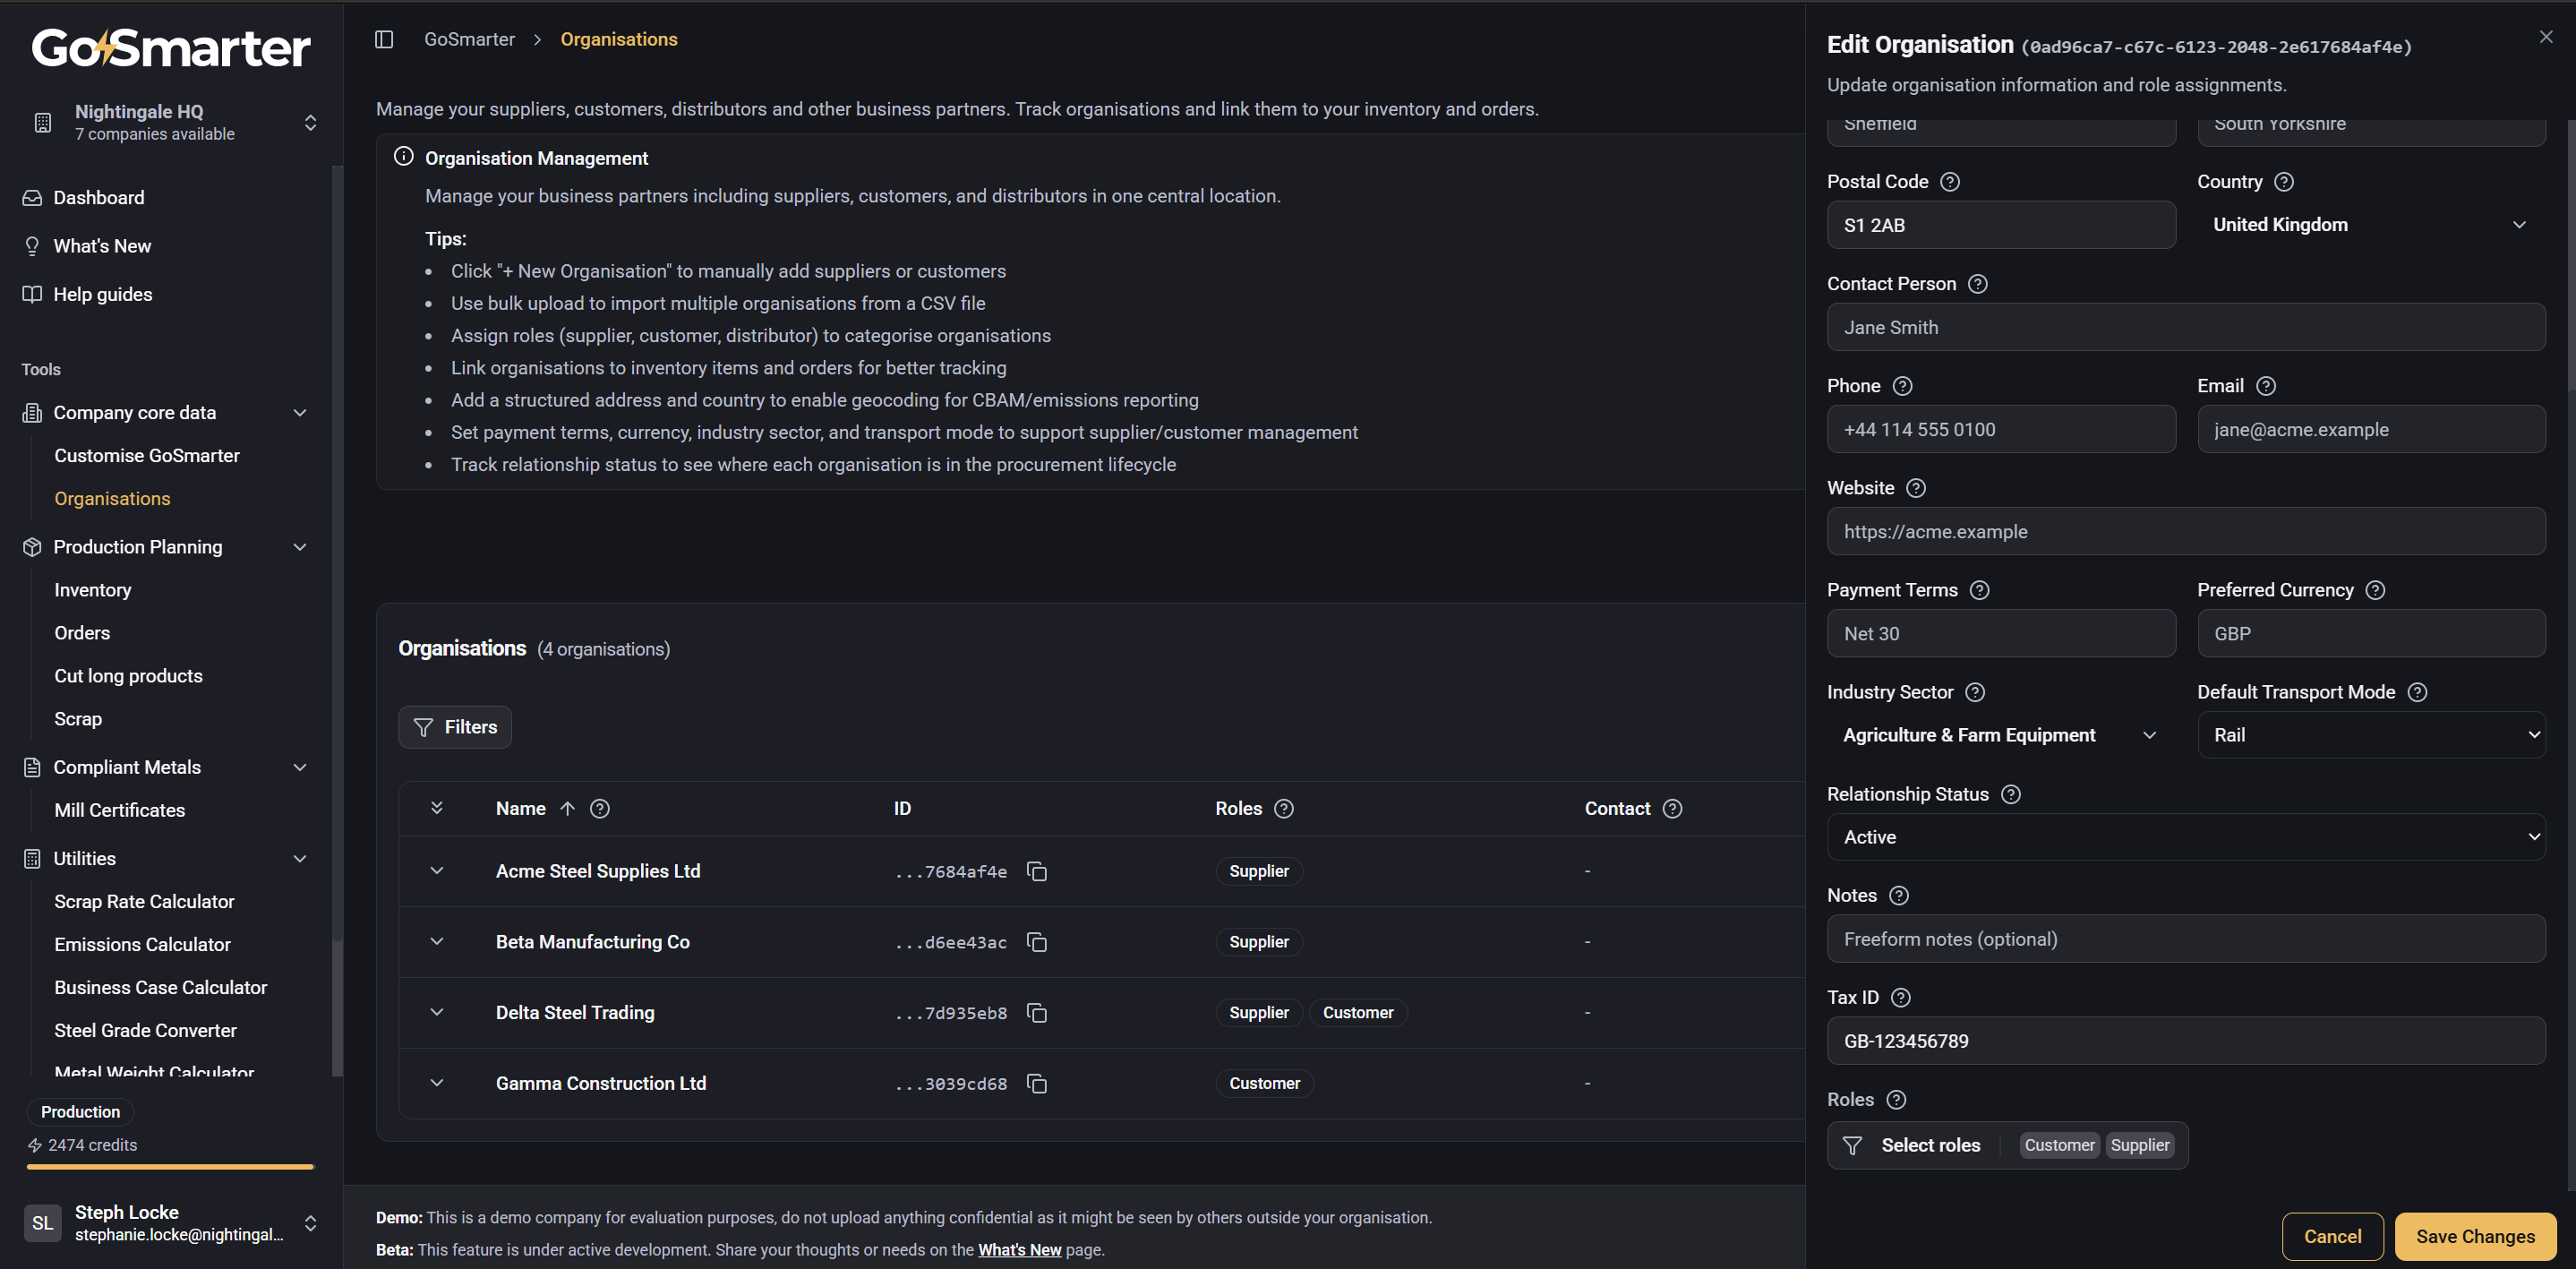Click the Payment Terms help icon
The height and width of the screenshot is (1269, 2576).
1979,590
